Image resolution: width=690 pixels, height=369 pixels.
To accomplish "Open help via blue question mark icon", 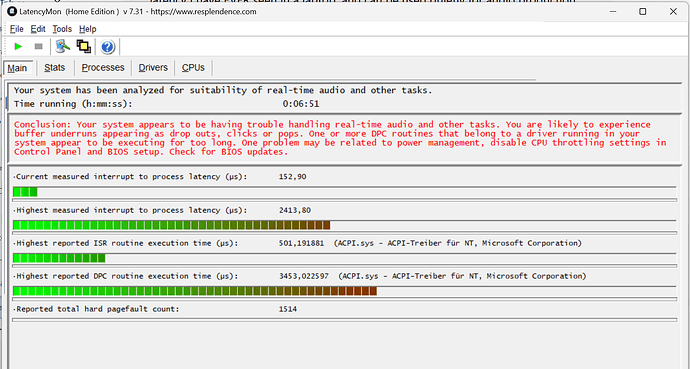I will tap(107, 47).
